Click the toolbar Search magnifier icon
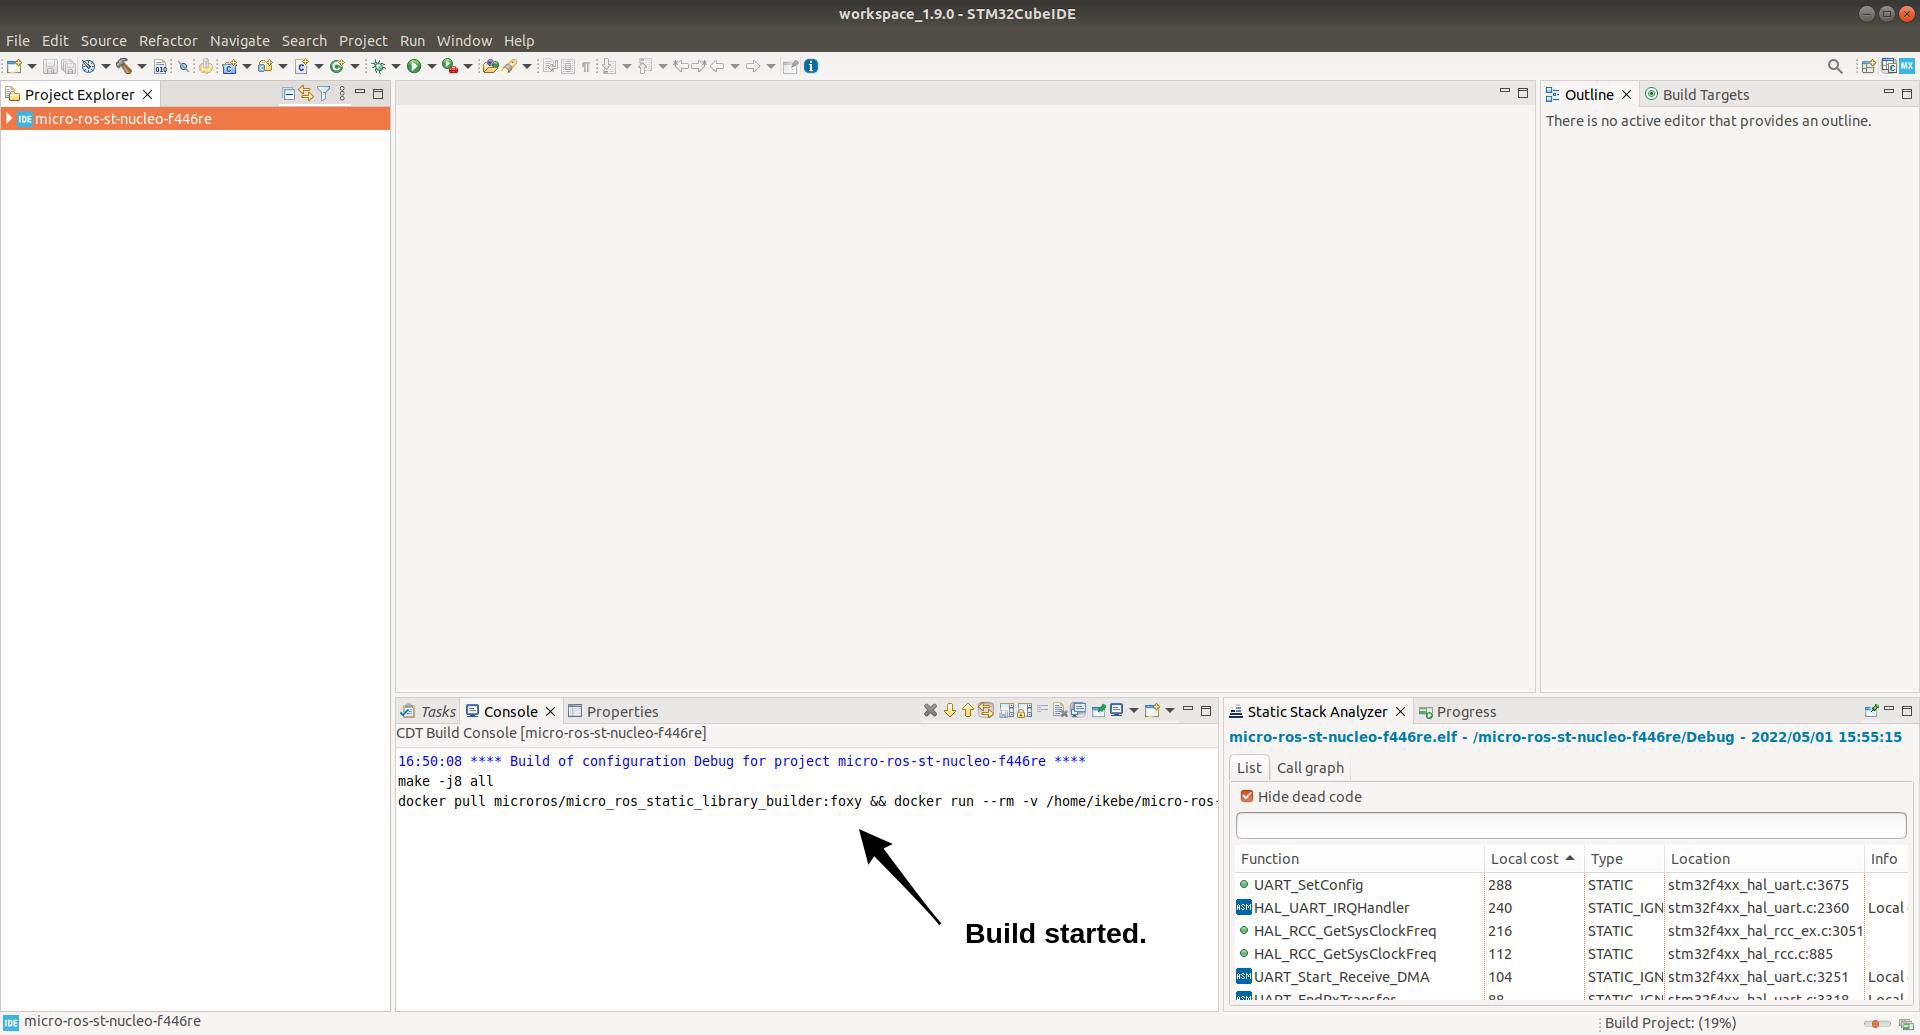 [x=1835, y=66]
